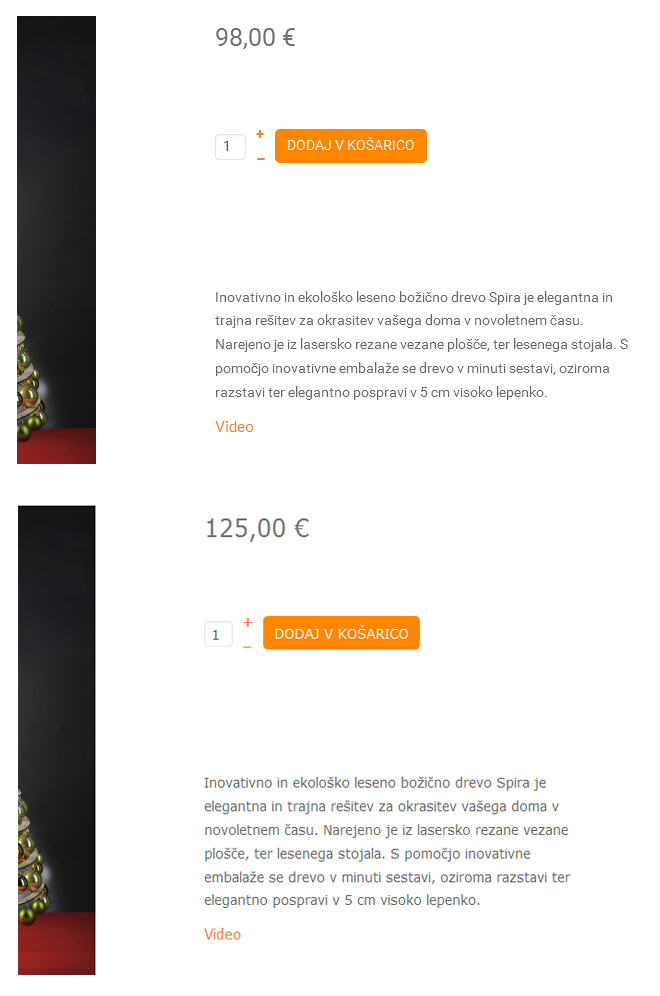Click top description line starting 'Narejeno je iz lasersko'
The height and width of the screenshot is (996, 660).
click(x=421, y=344)
